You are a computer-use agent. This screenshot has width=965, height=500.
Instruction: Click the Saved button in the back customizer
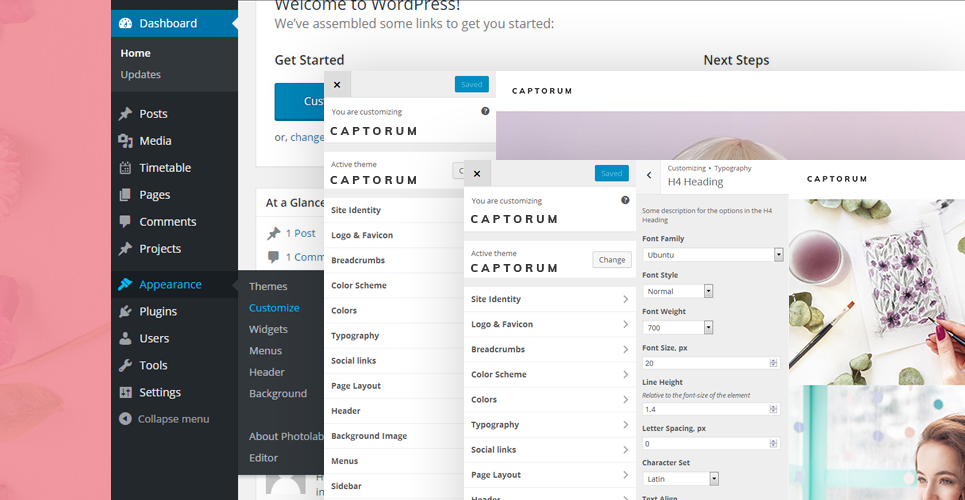(471, 84)
